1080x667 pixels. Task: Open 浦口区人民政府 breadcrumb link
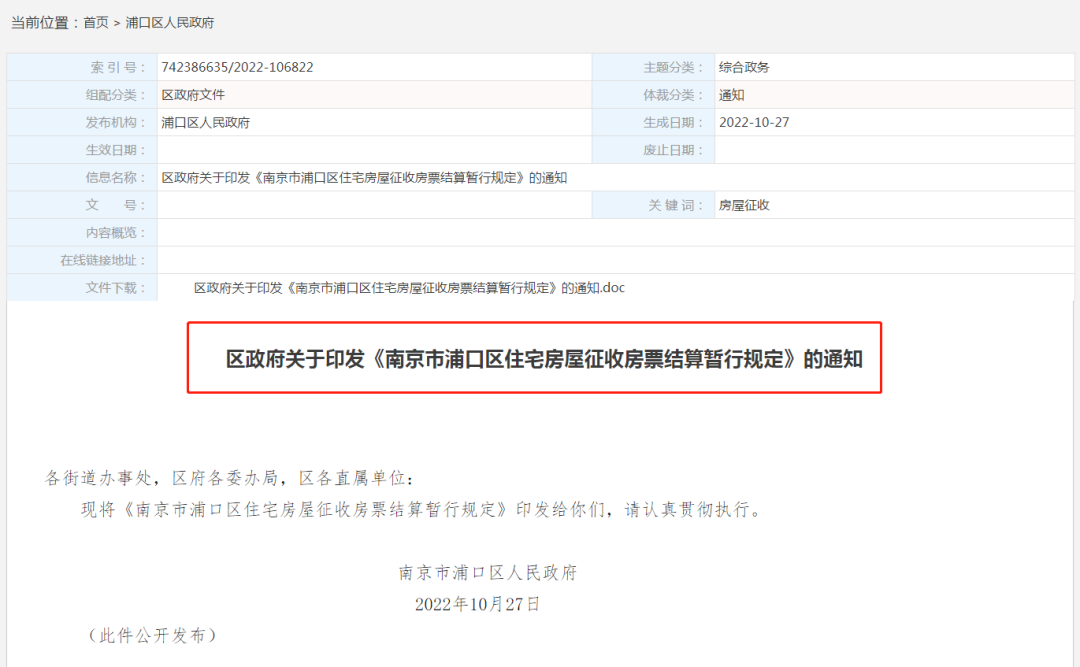[169, 22]
